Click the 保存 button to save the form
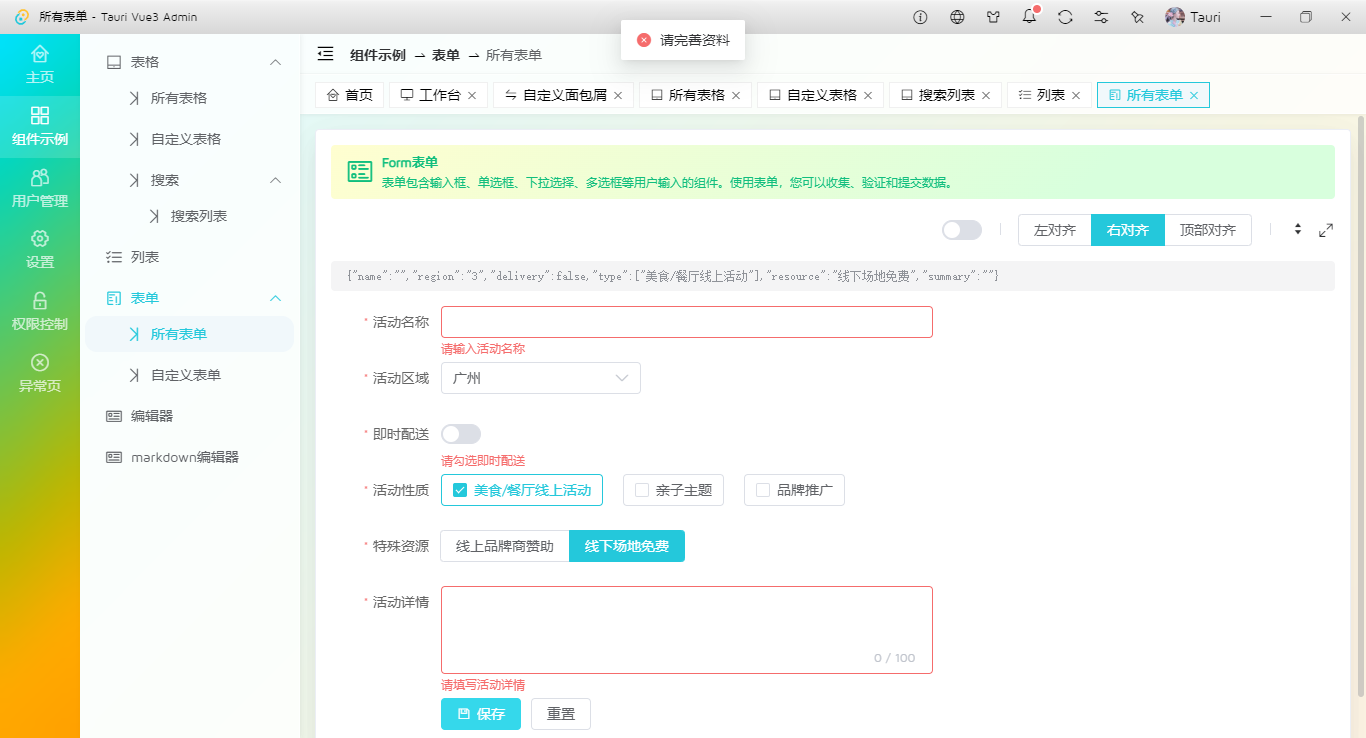Screen dimensions: 1366x738 pos(481,714)
